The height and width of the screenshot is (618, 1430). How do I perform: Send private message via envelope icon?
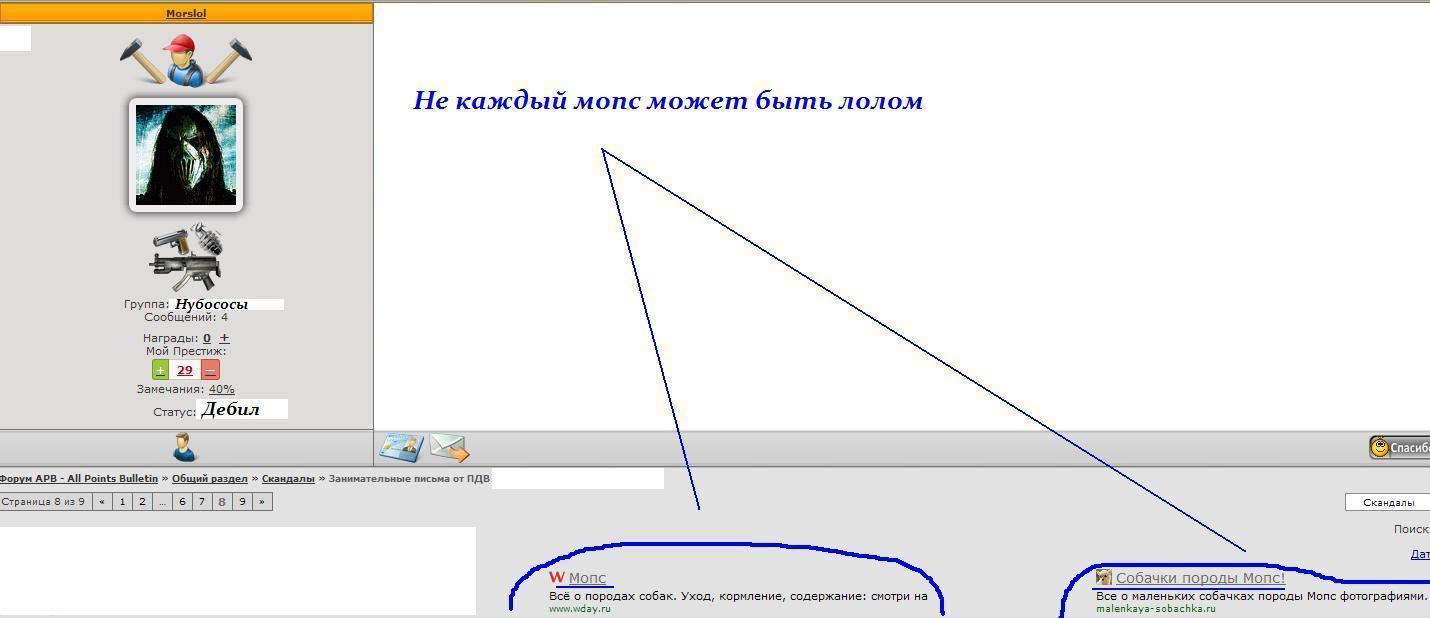tap(450, 448)
